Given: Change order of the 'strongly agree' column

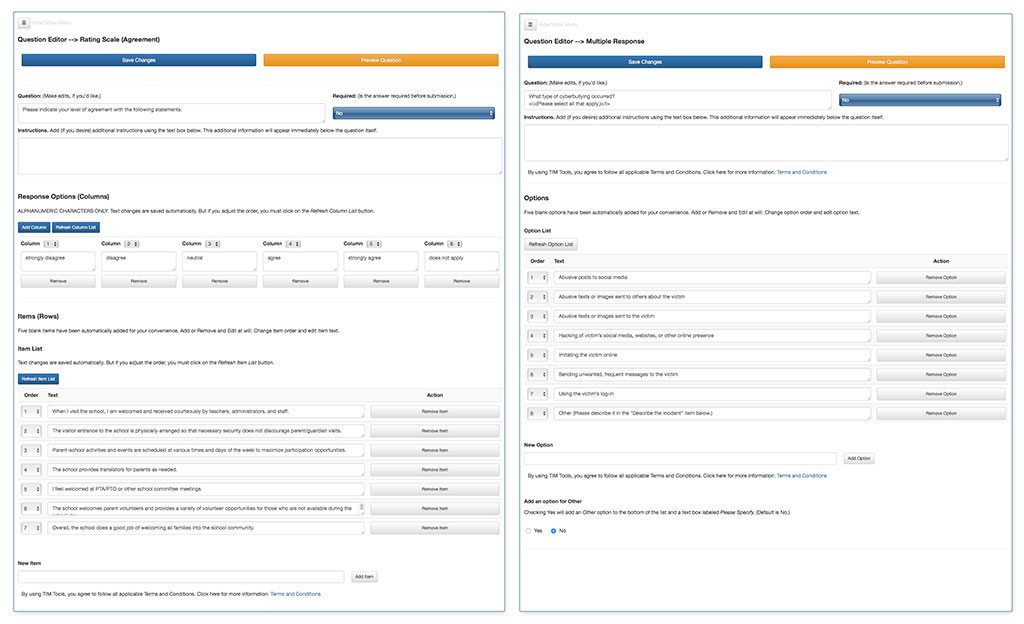Looking at the screenshot, I should click(374, 243).
